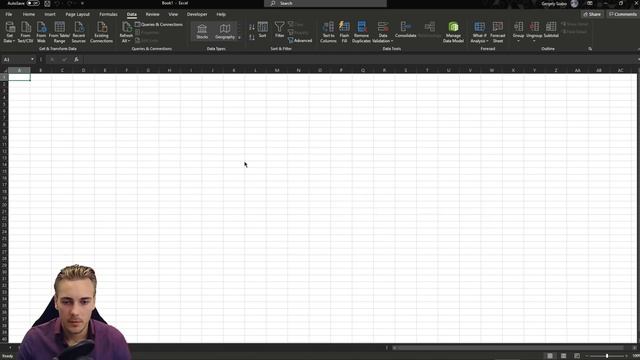Open the Page Layout tab

pyautogui.click(x=77, y=14)
